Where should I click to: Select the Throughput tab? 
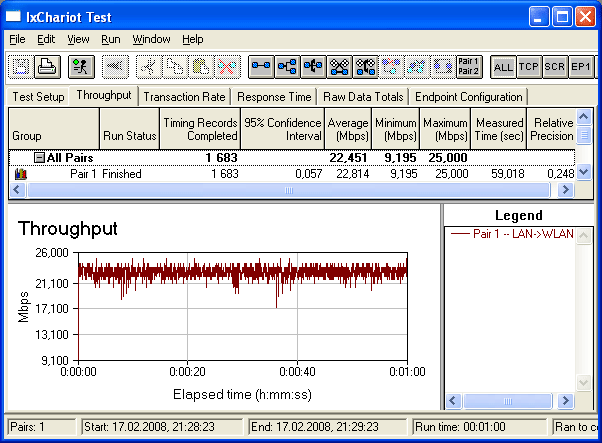pyautogui.click(x=104, y=95)
